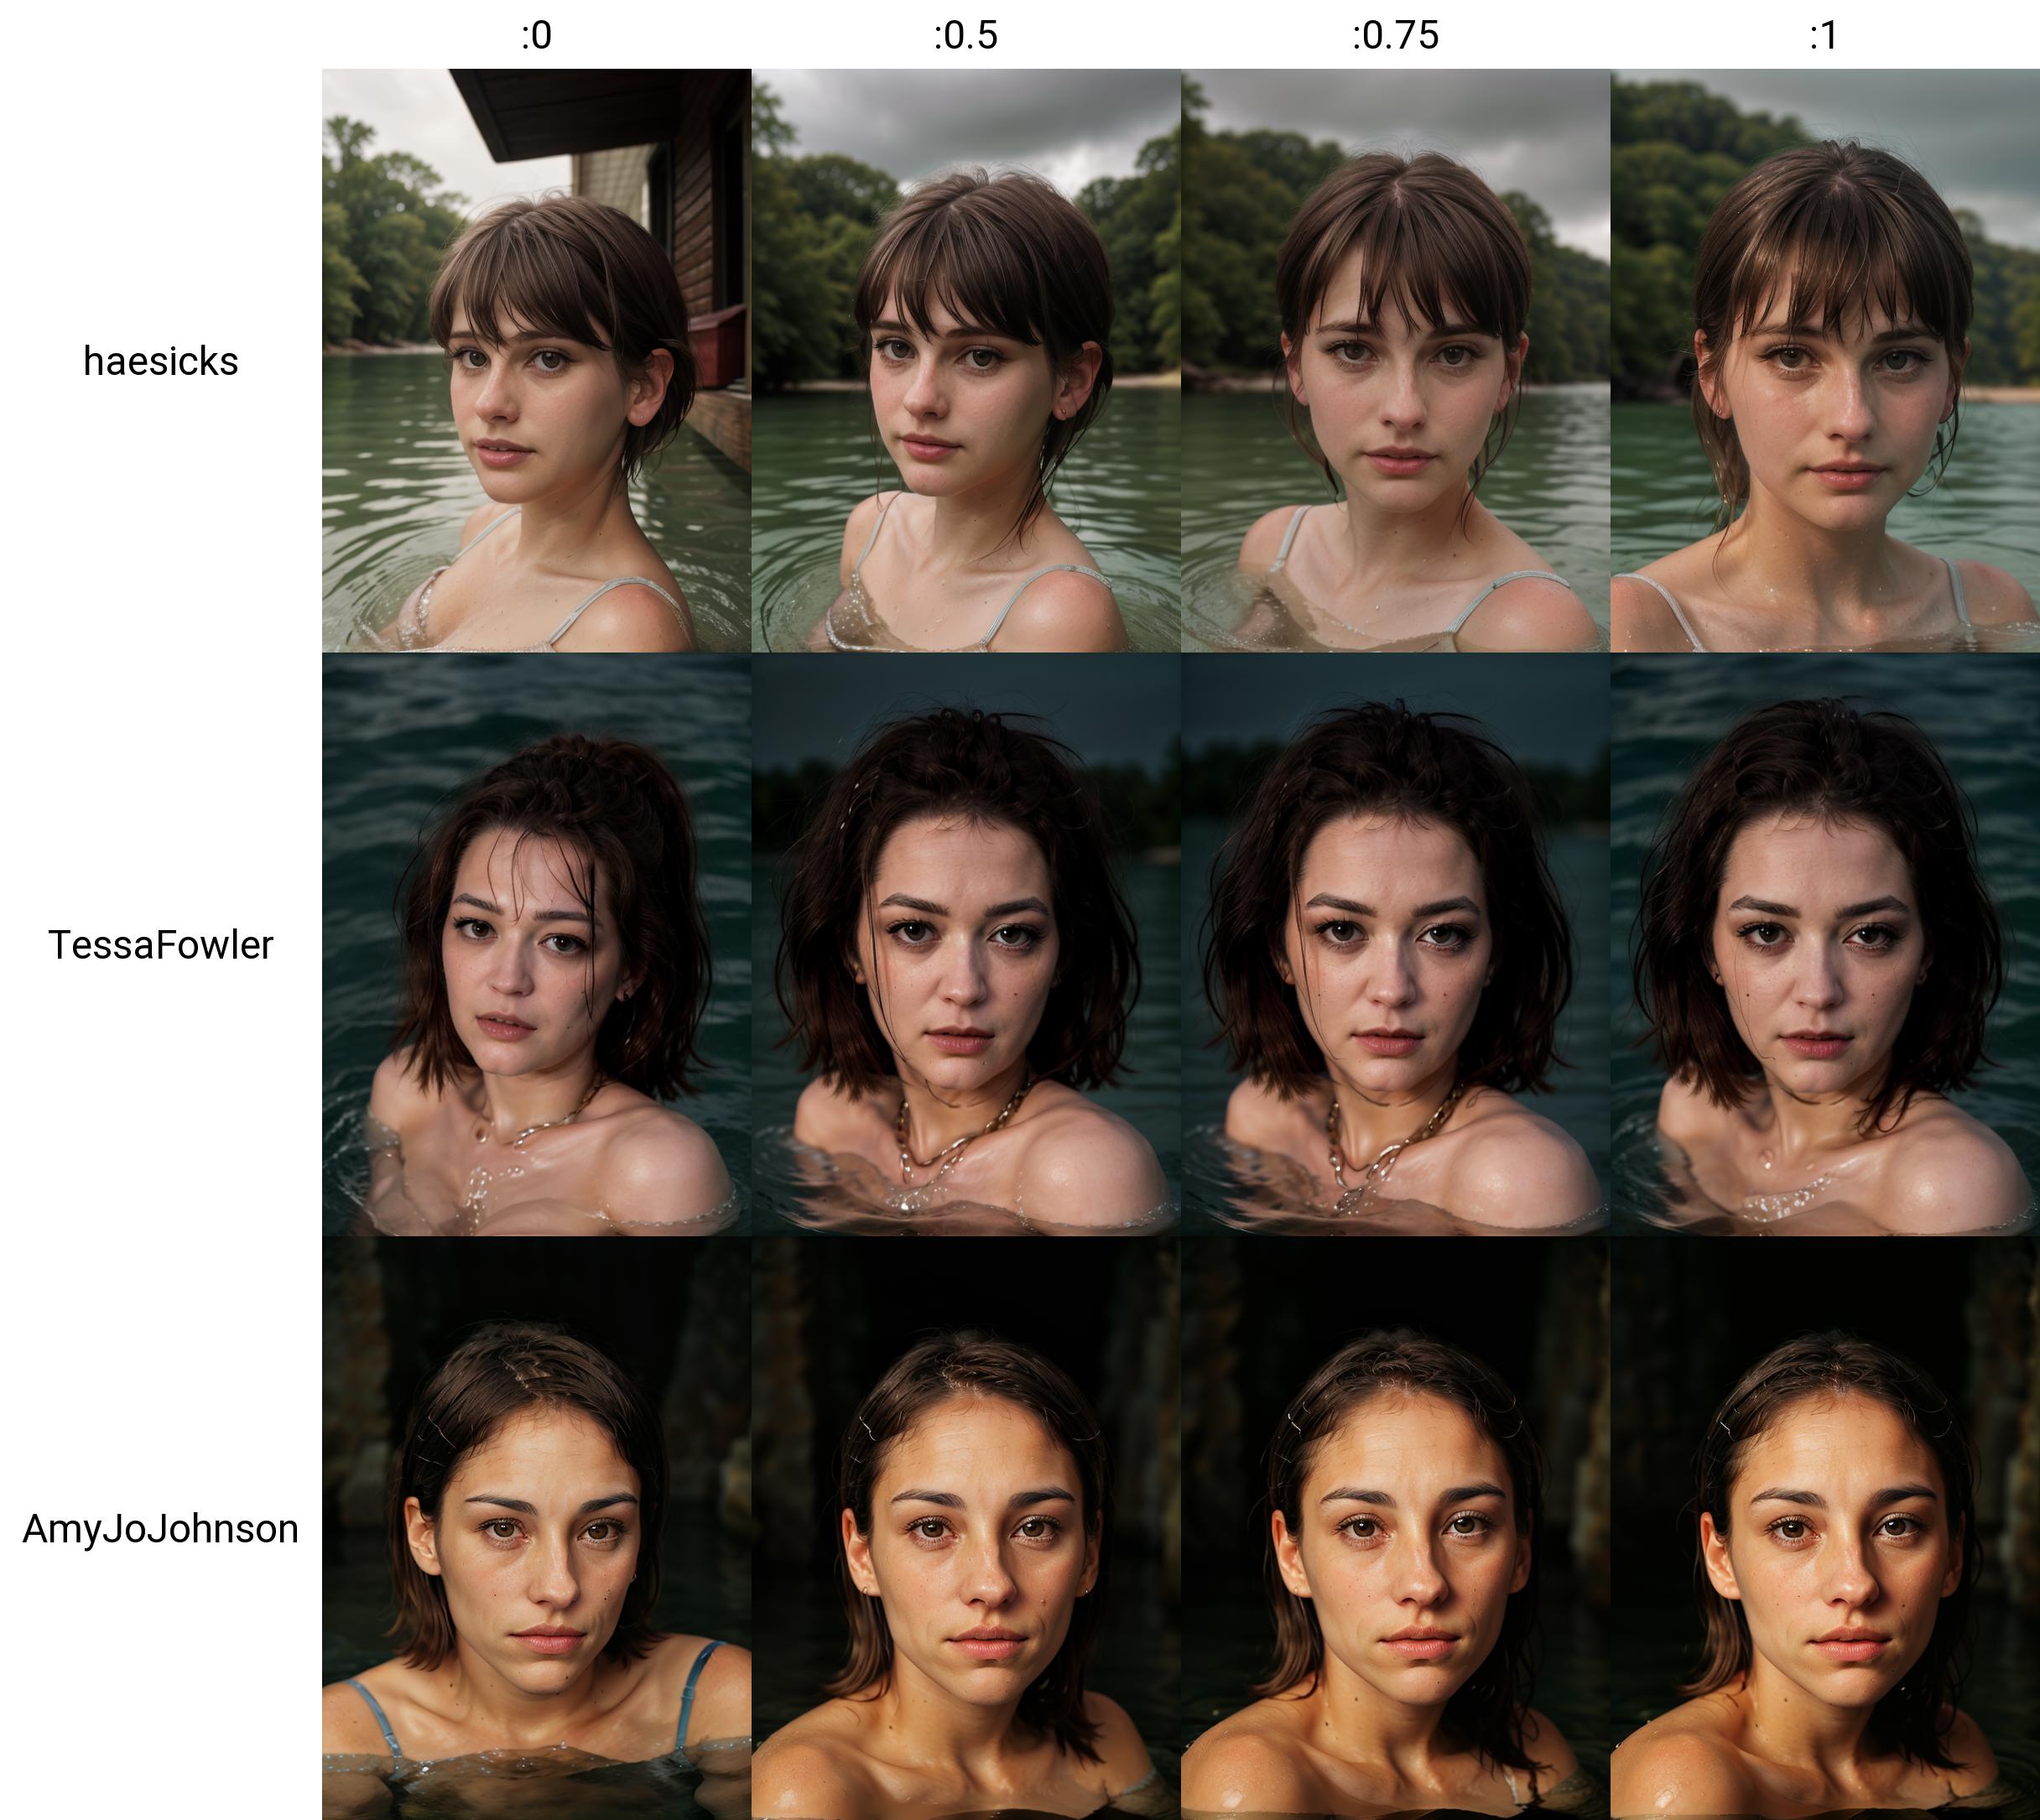This screenshot has width=2040, height=1820.
Task: View the TessaFowler image at weight :1
Action: (1825, 945)
